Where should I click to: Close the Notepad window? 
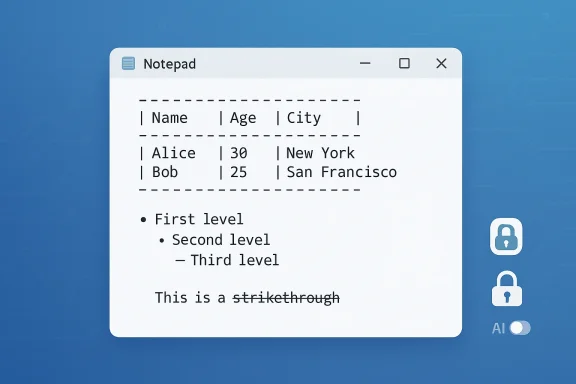click(x=441, y=63)
